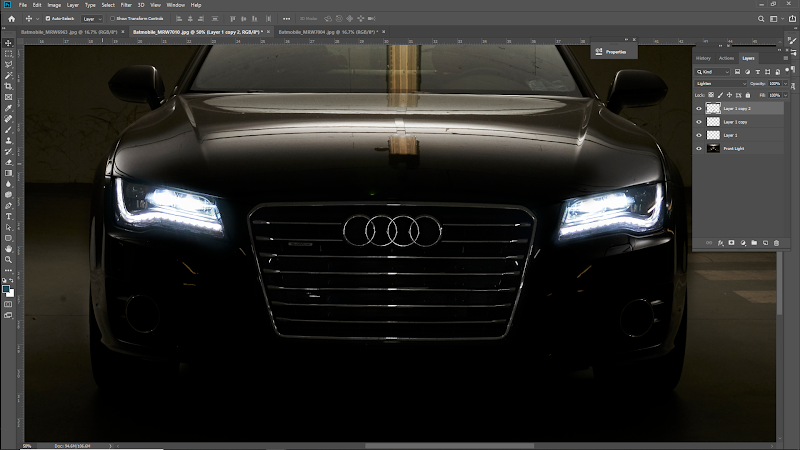Select the History Brush tool

(x=8, y=152)
